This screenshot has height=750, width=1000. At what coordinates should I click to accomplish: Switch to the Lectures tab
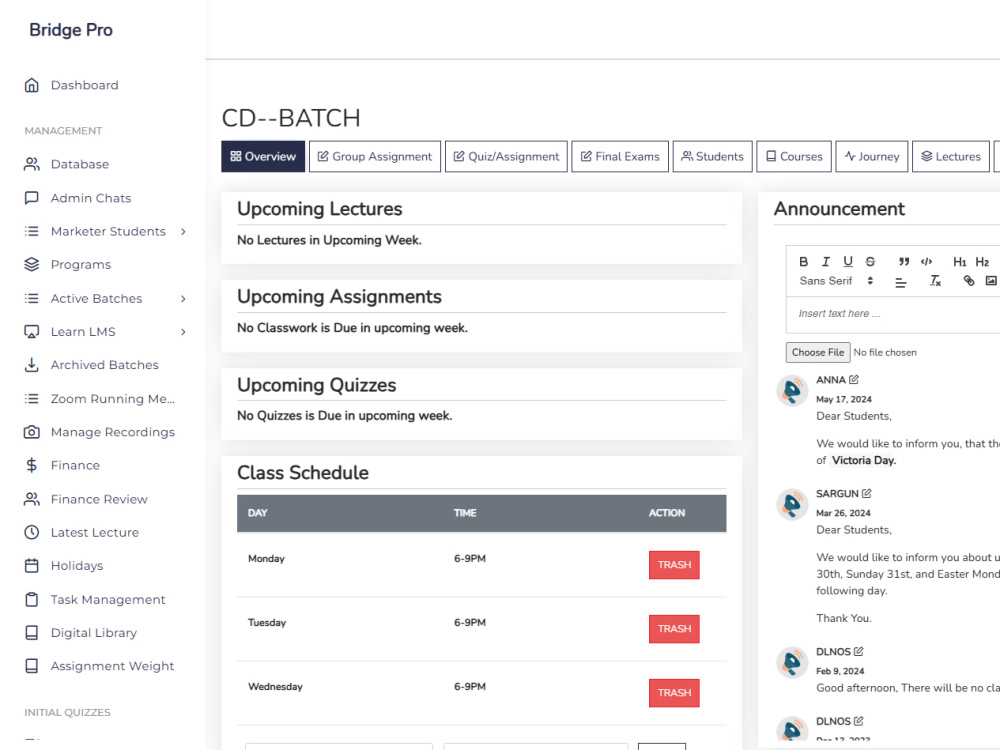[951, 156]
